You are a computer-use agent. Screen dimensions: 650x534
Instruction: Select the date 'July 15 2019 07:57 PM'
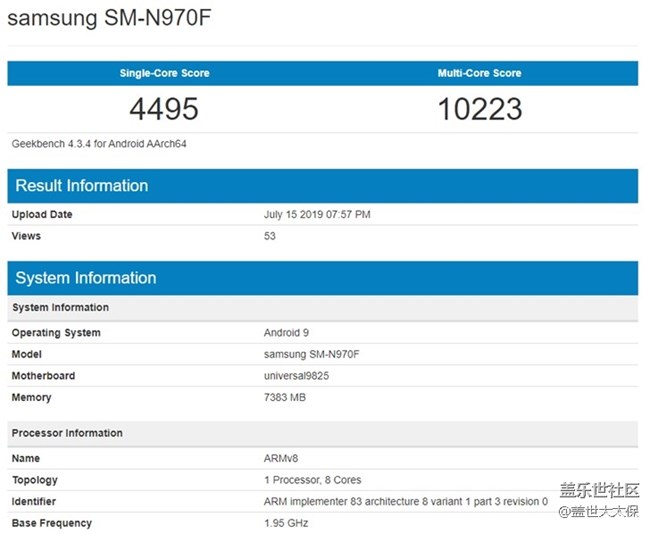pos(317,214)
